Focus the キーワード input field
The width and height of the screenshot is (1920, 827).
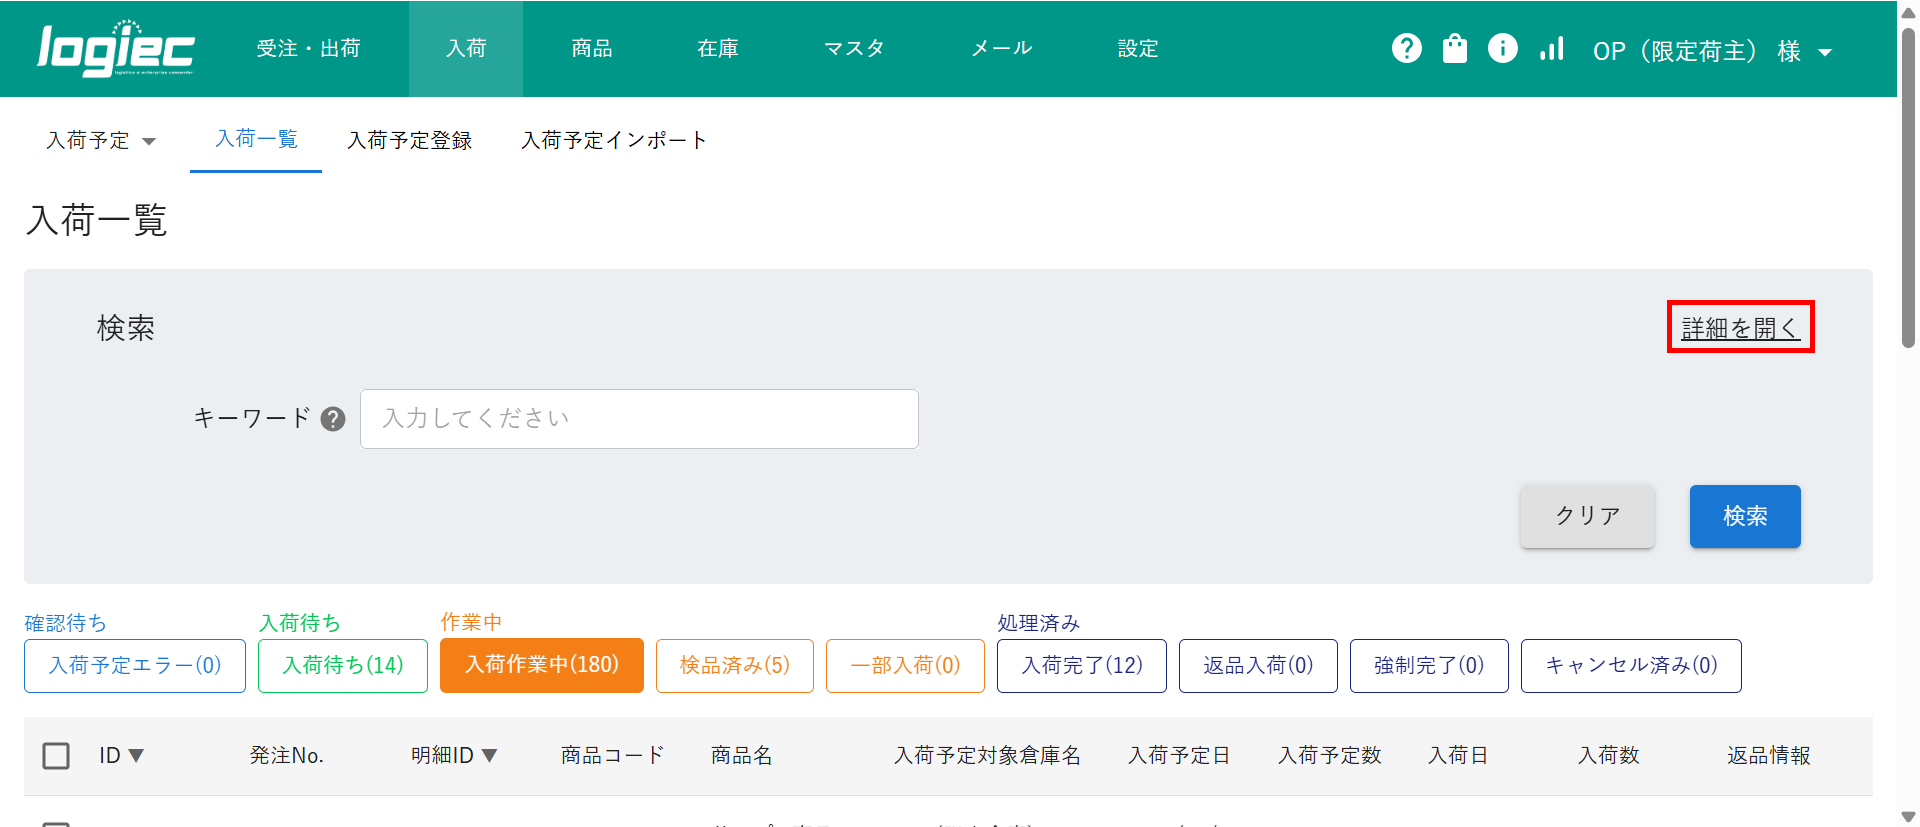[639, 419]
